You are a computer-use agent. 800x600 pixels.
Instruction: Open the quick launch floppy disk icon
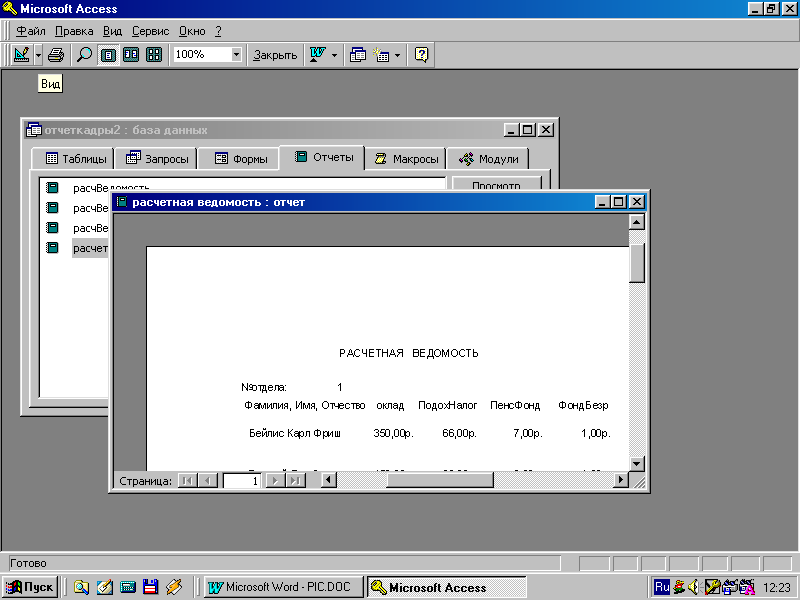tap(150, 587)
